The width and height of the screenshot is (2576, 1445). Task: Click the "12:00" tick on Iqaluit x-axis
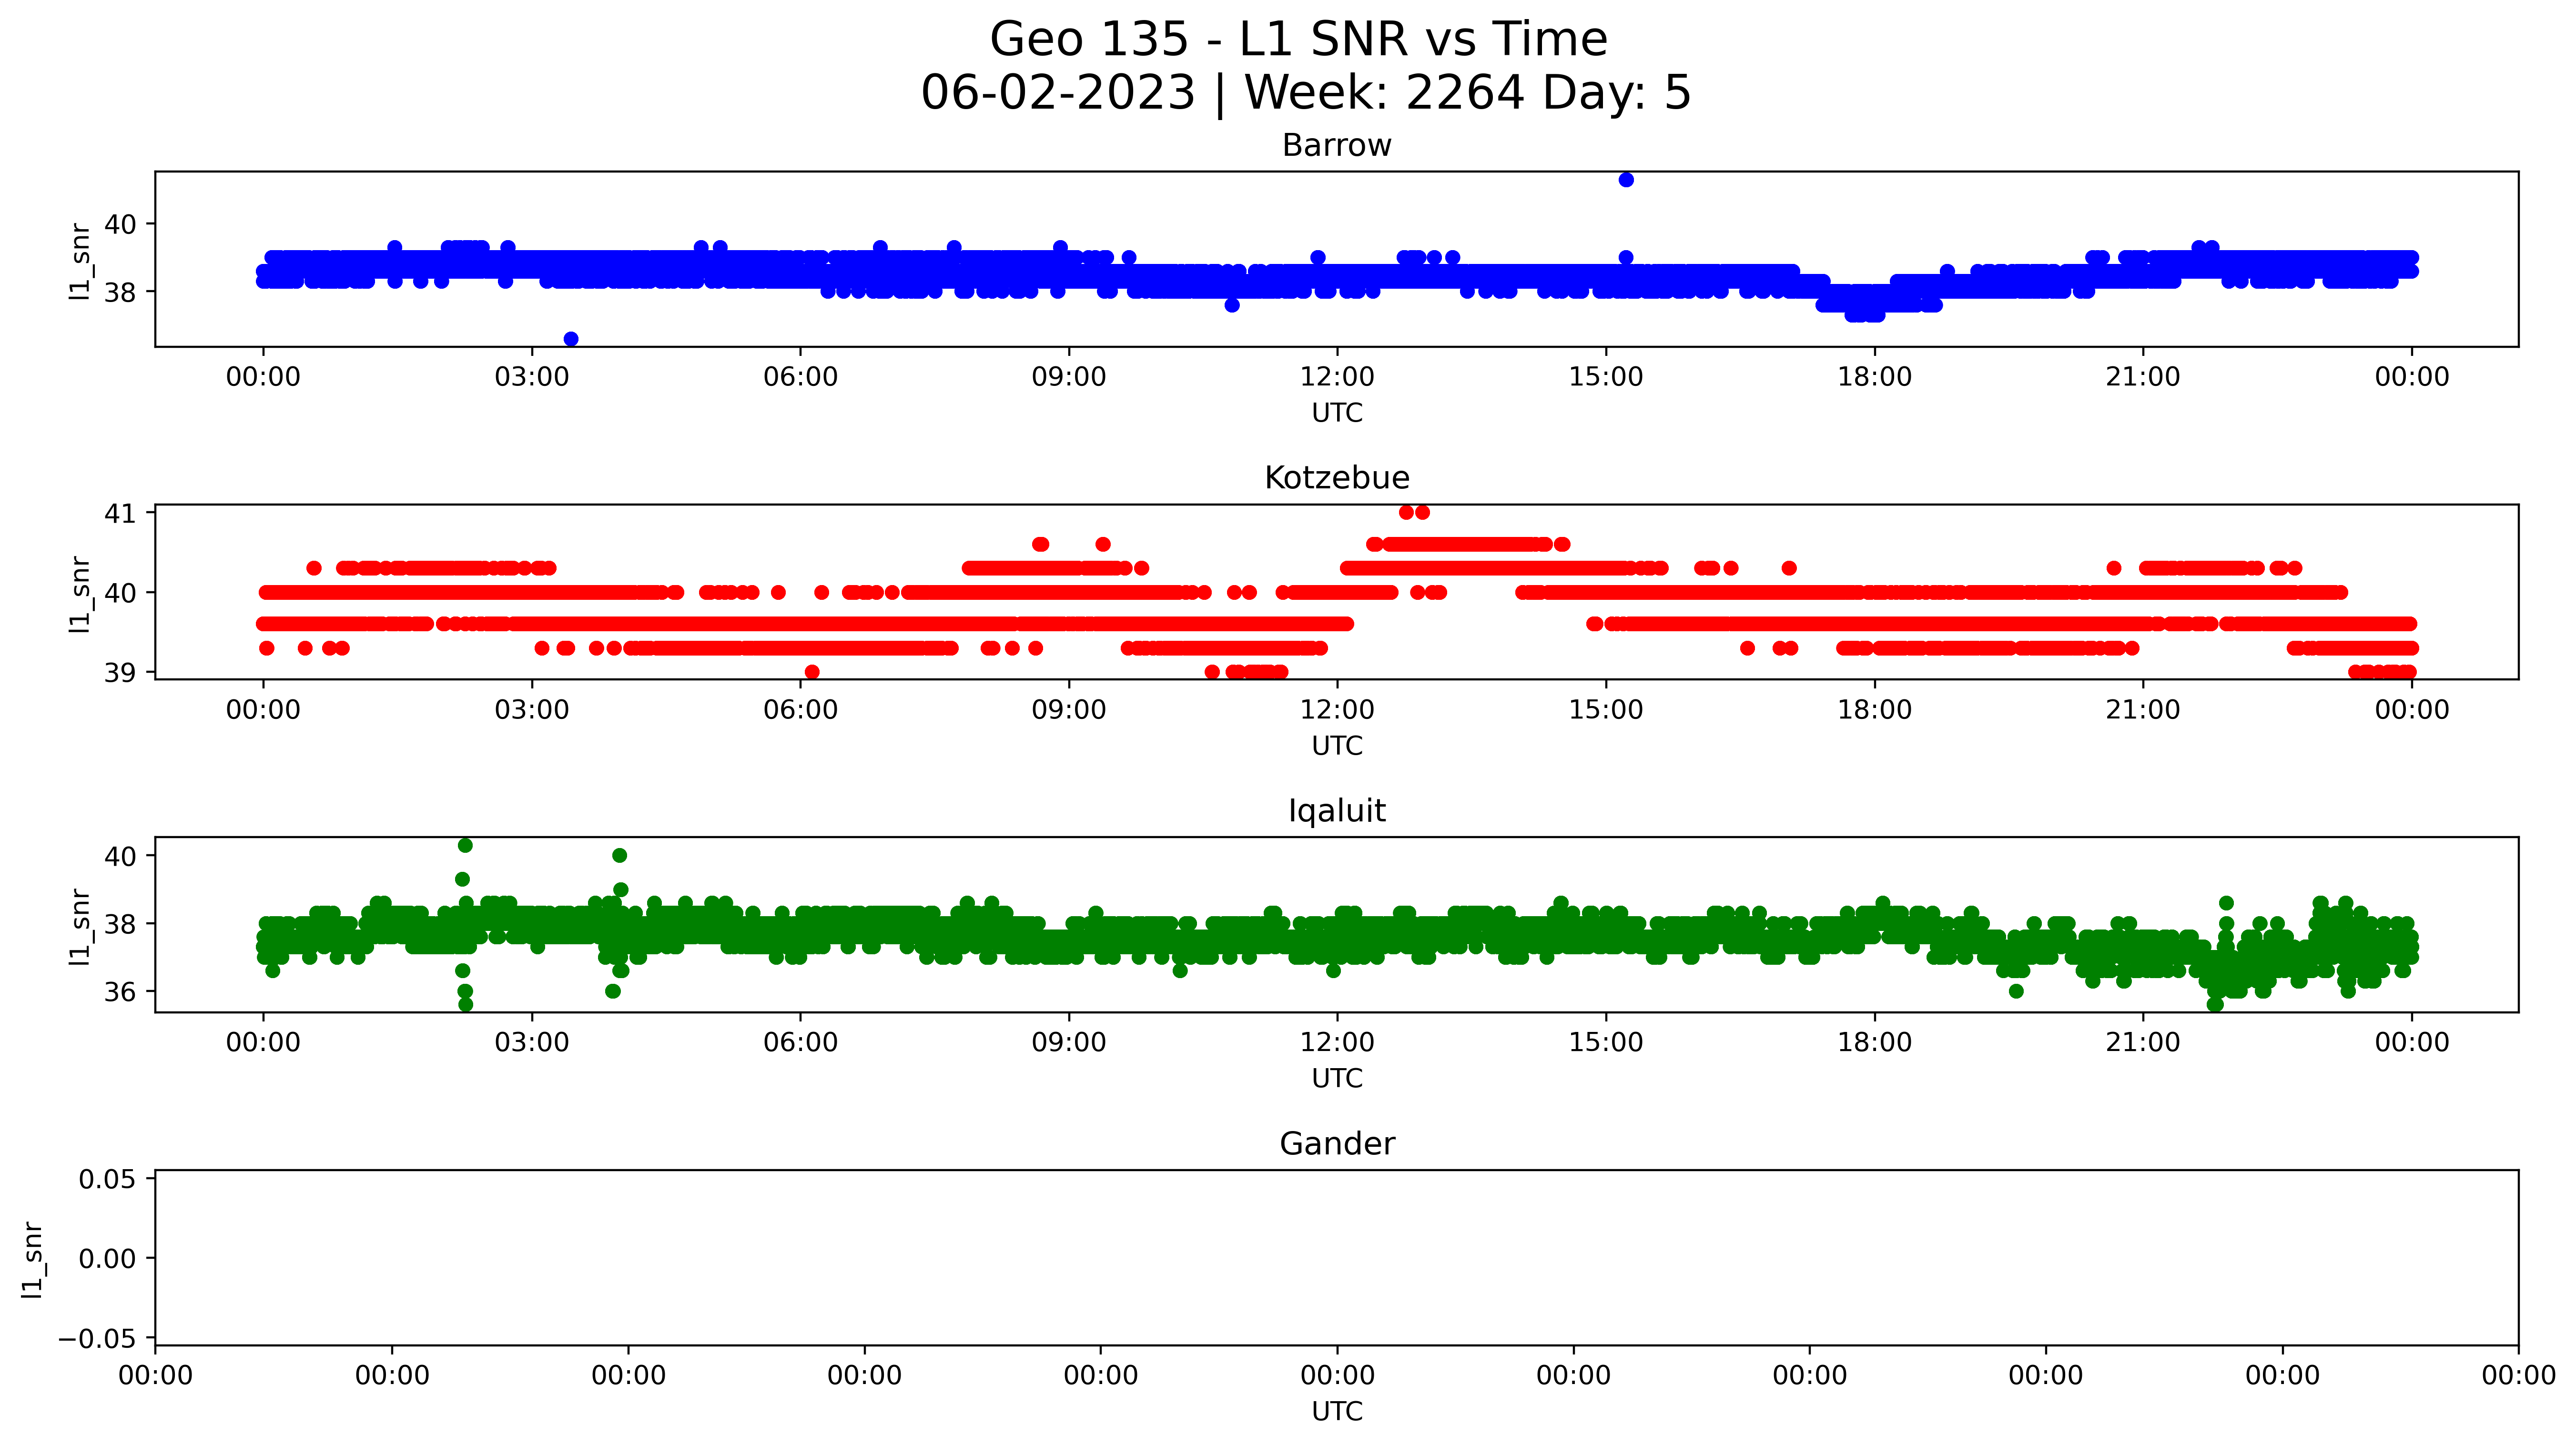(1337, 1043)
